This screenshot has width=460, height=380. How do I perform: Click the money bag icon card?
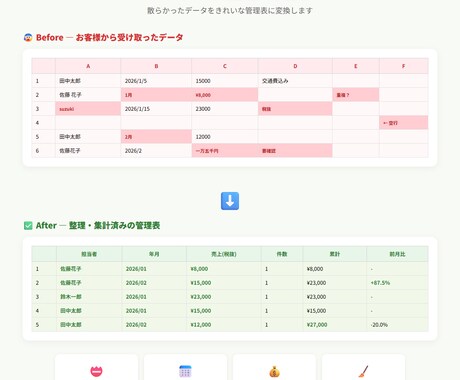[x=274, y=367]
